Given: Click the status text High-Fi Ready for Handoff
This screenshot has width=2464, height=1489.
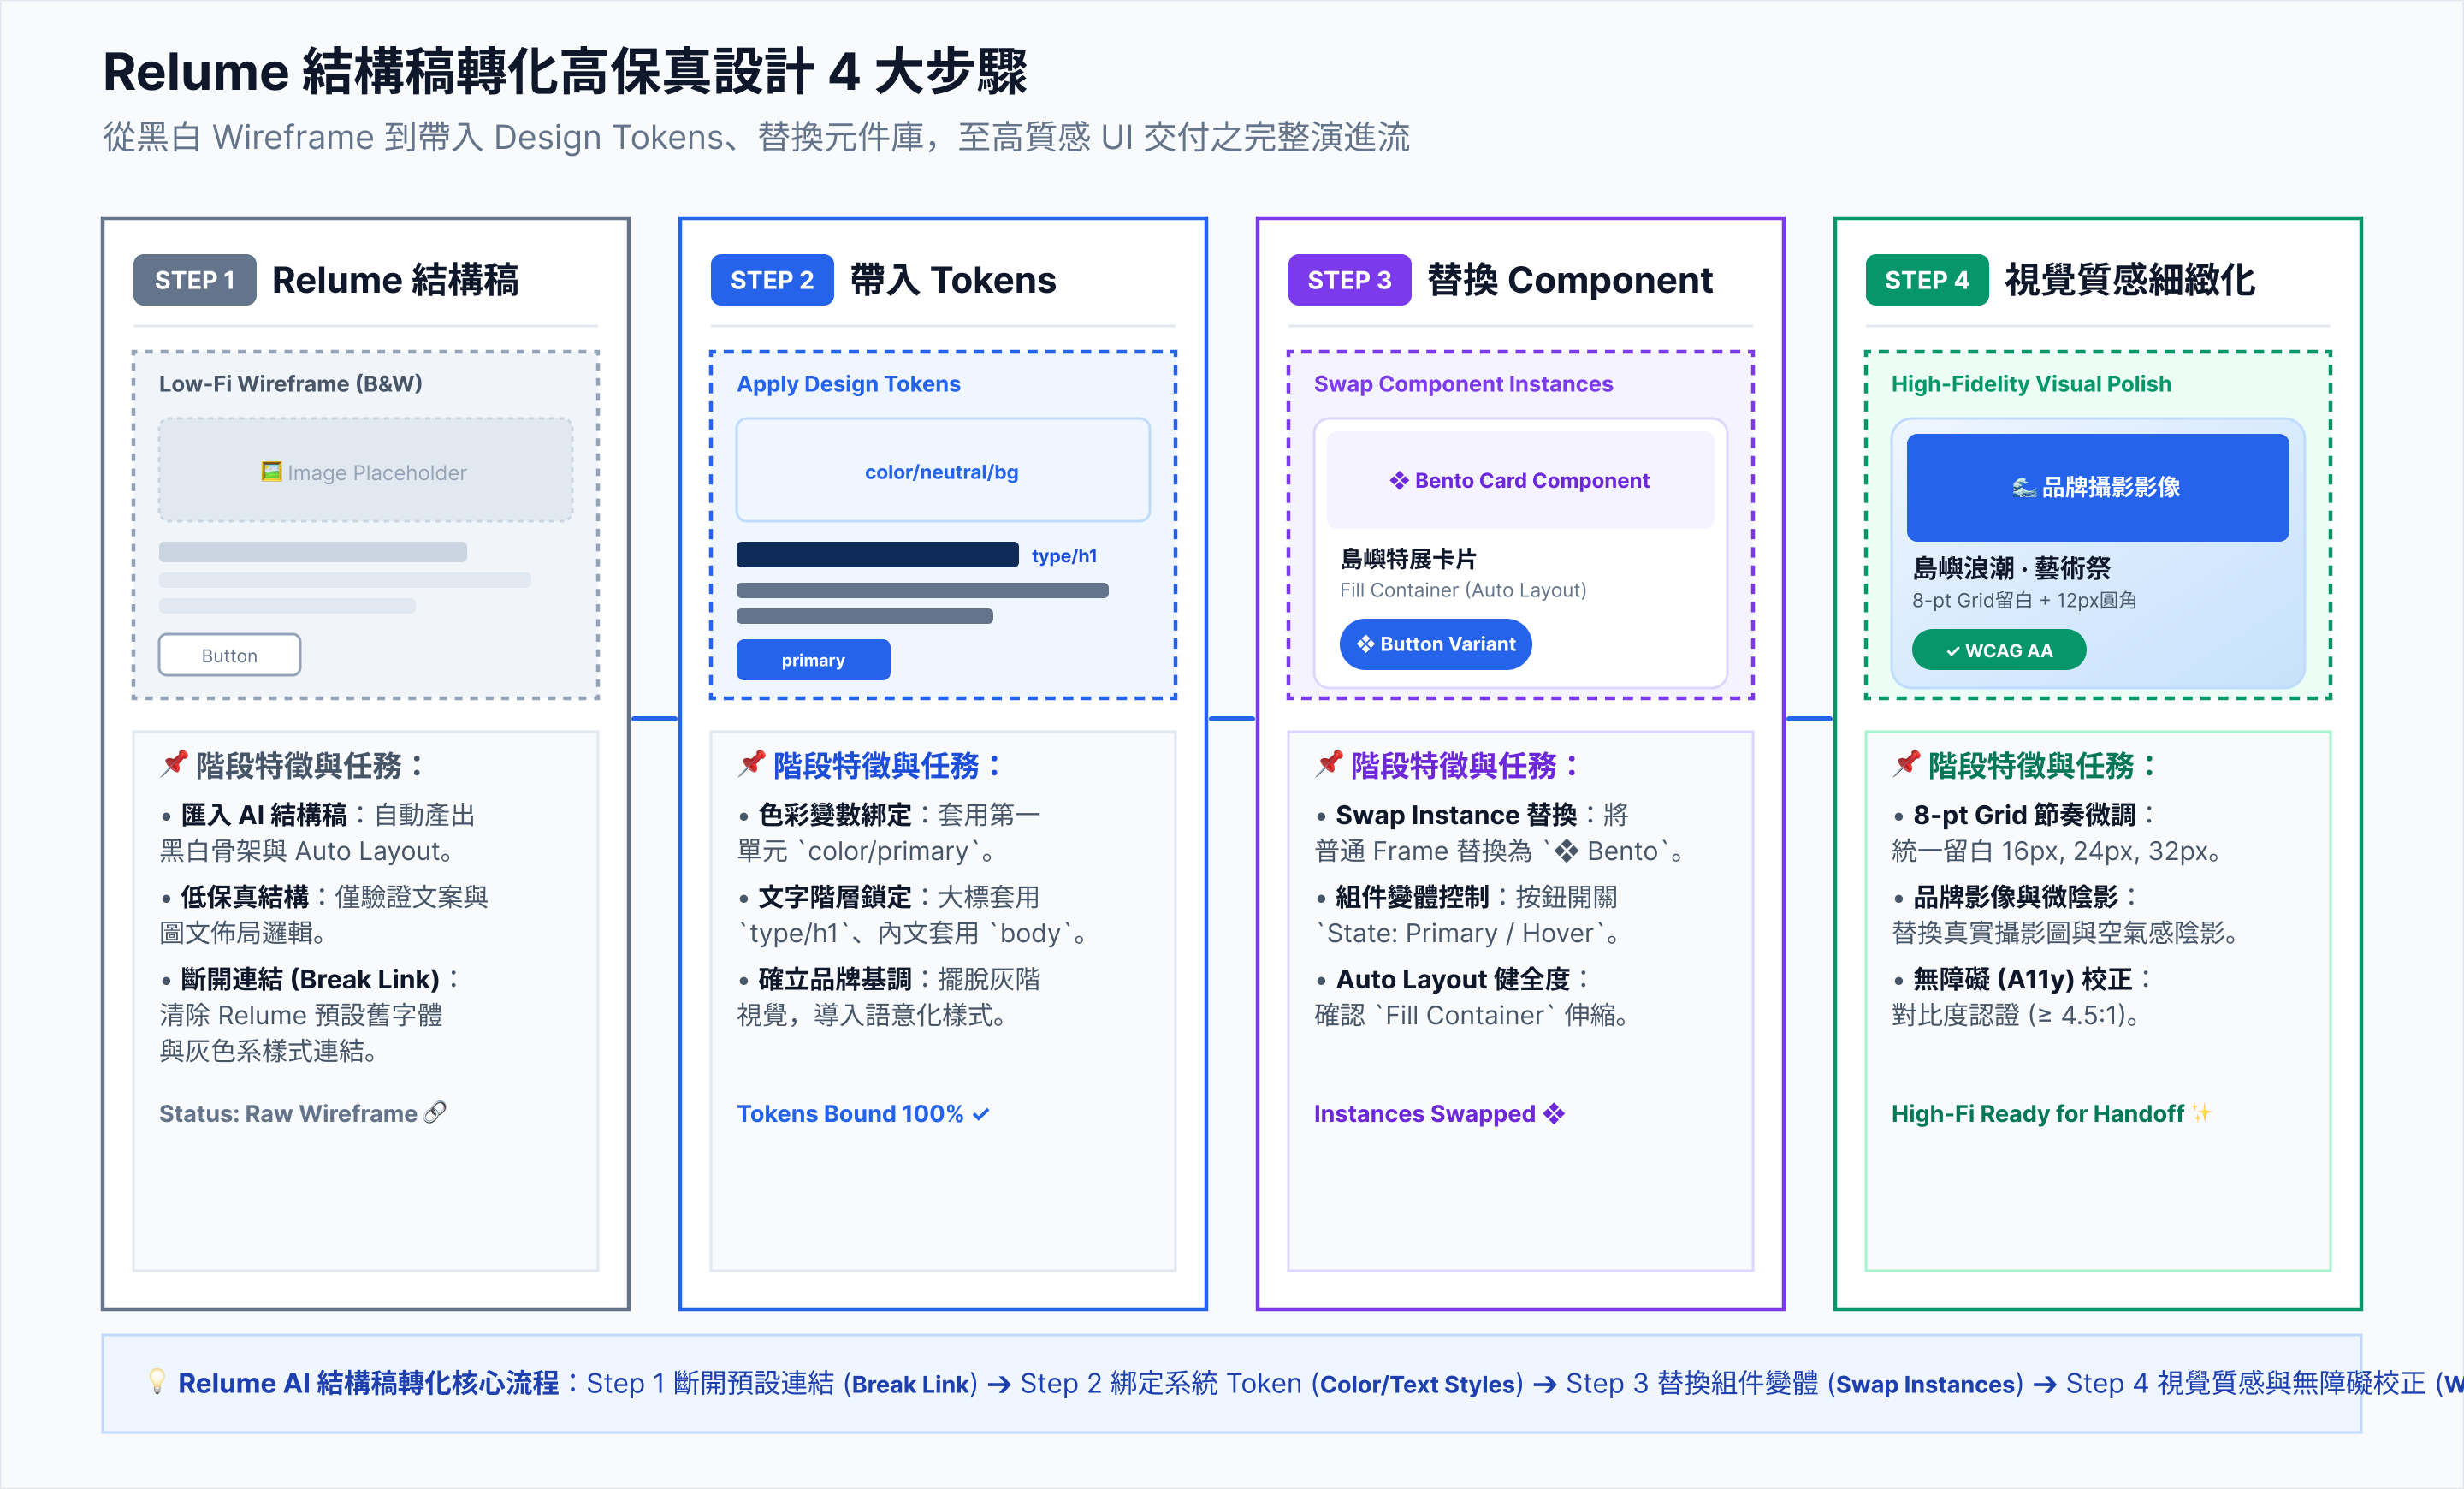Looking at the screenshot, I should [2037, 1114].
